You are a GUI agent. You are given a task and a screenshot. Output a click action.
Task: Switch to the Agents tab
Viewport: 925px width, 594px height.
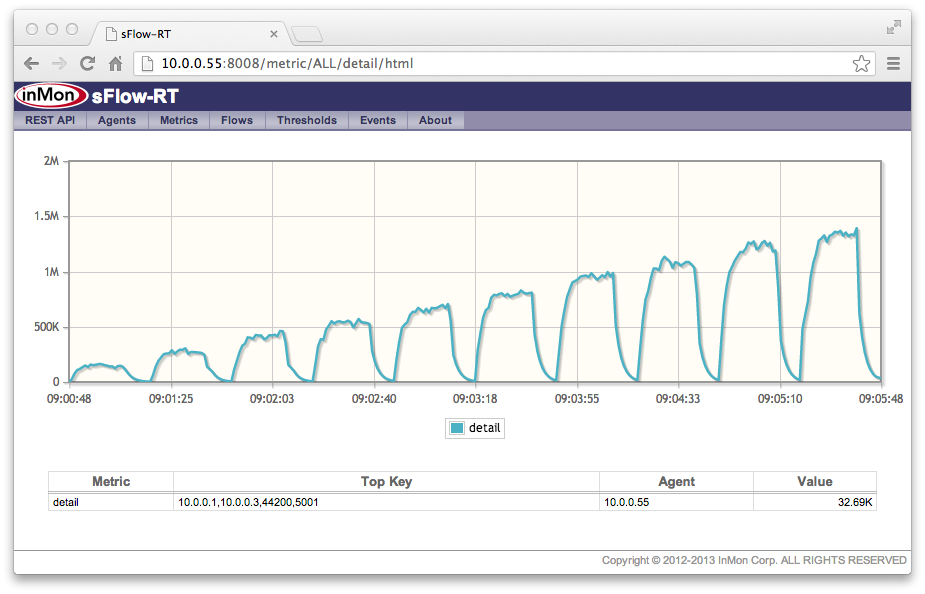click(x=117, y=120)
